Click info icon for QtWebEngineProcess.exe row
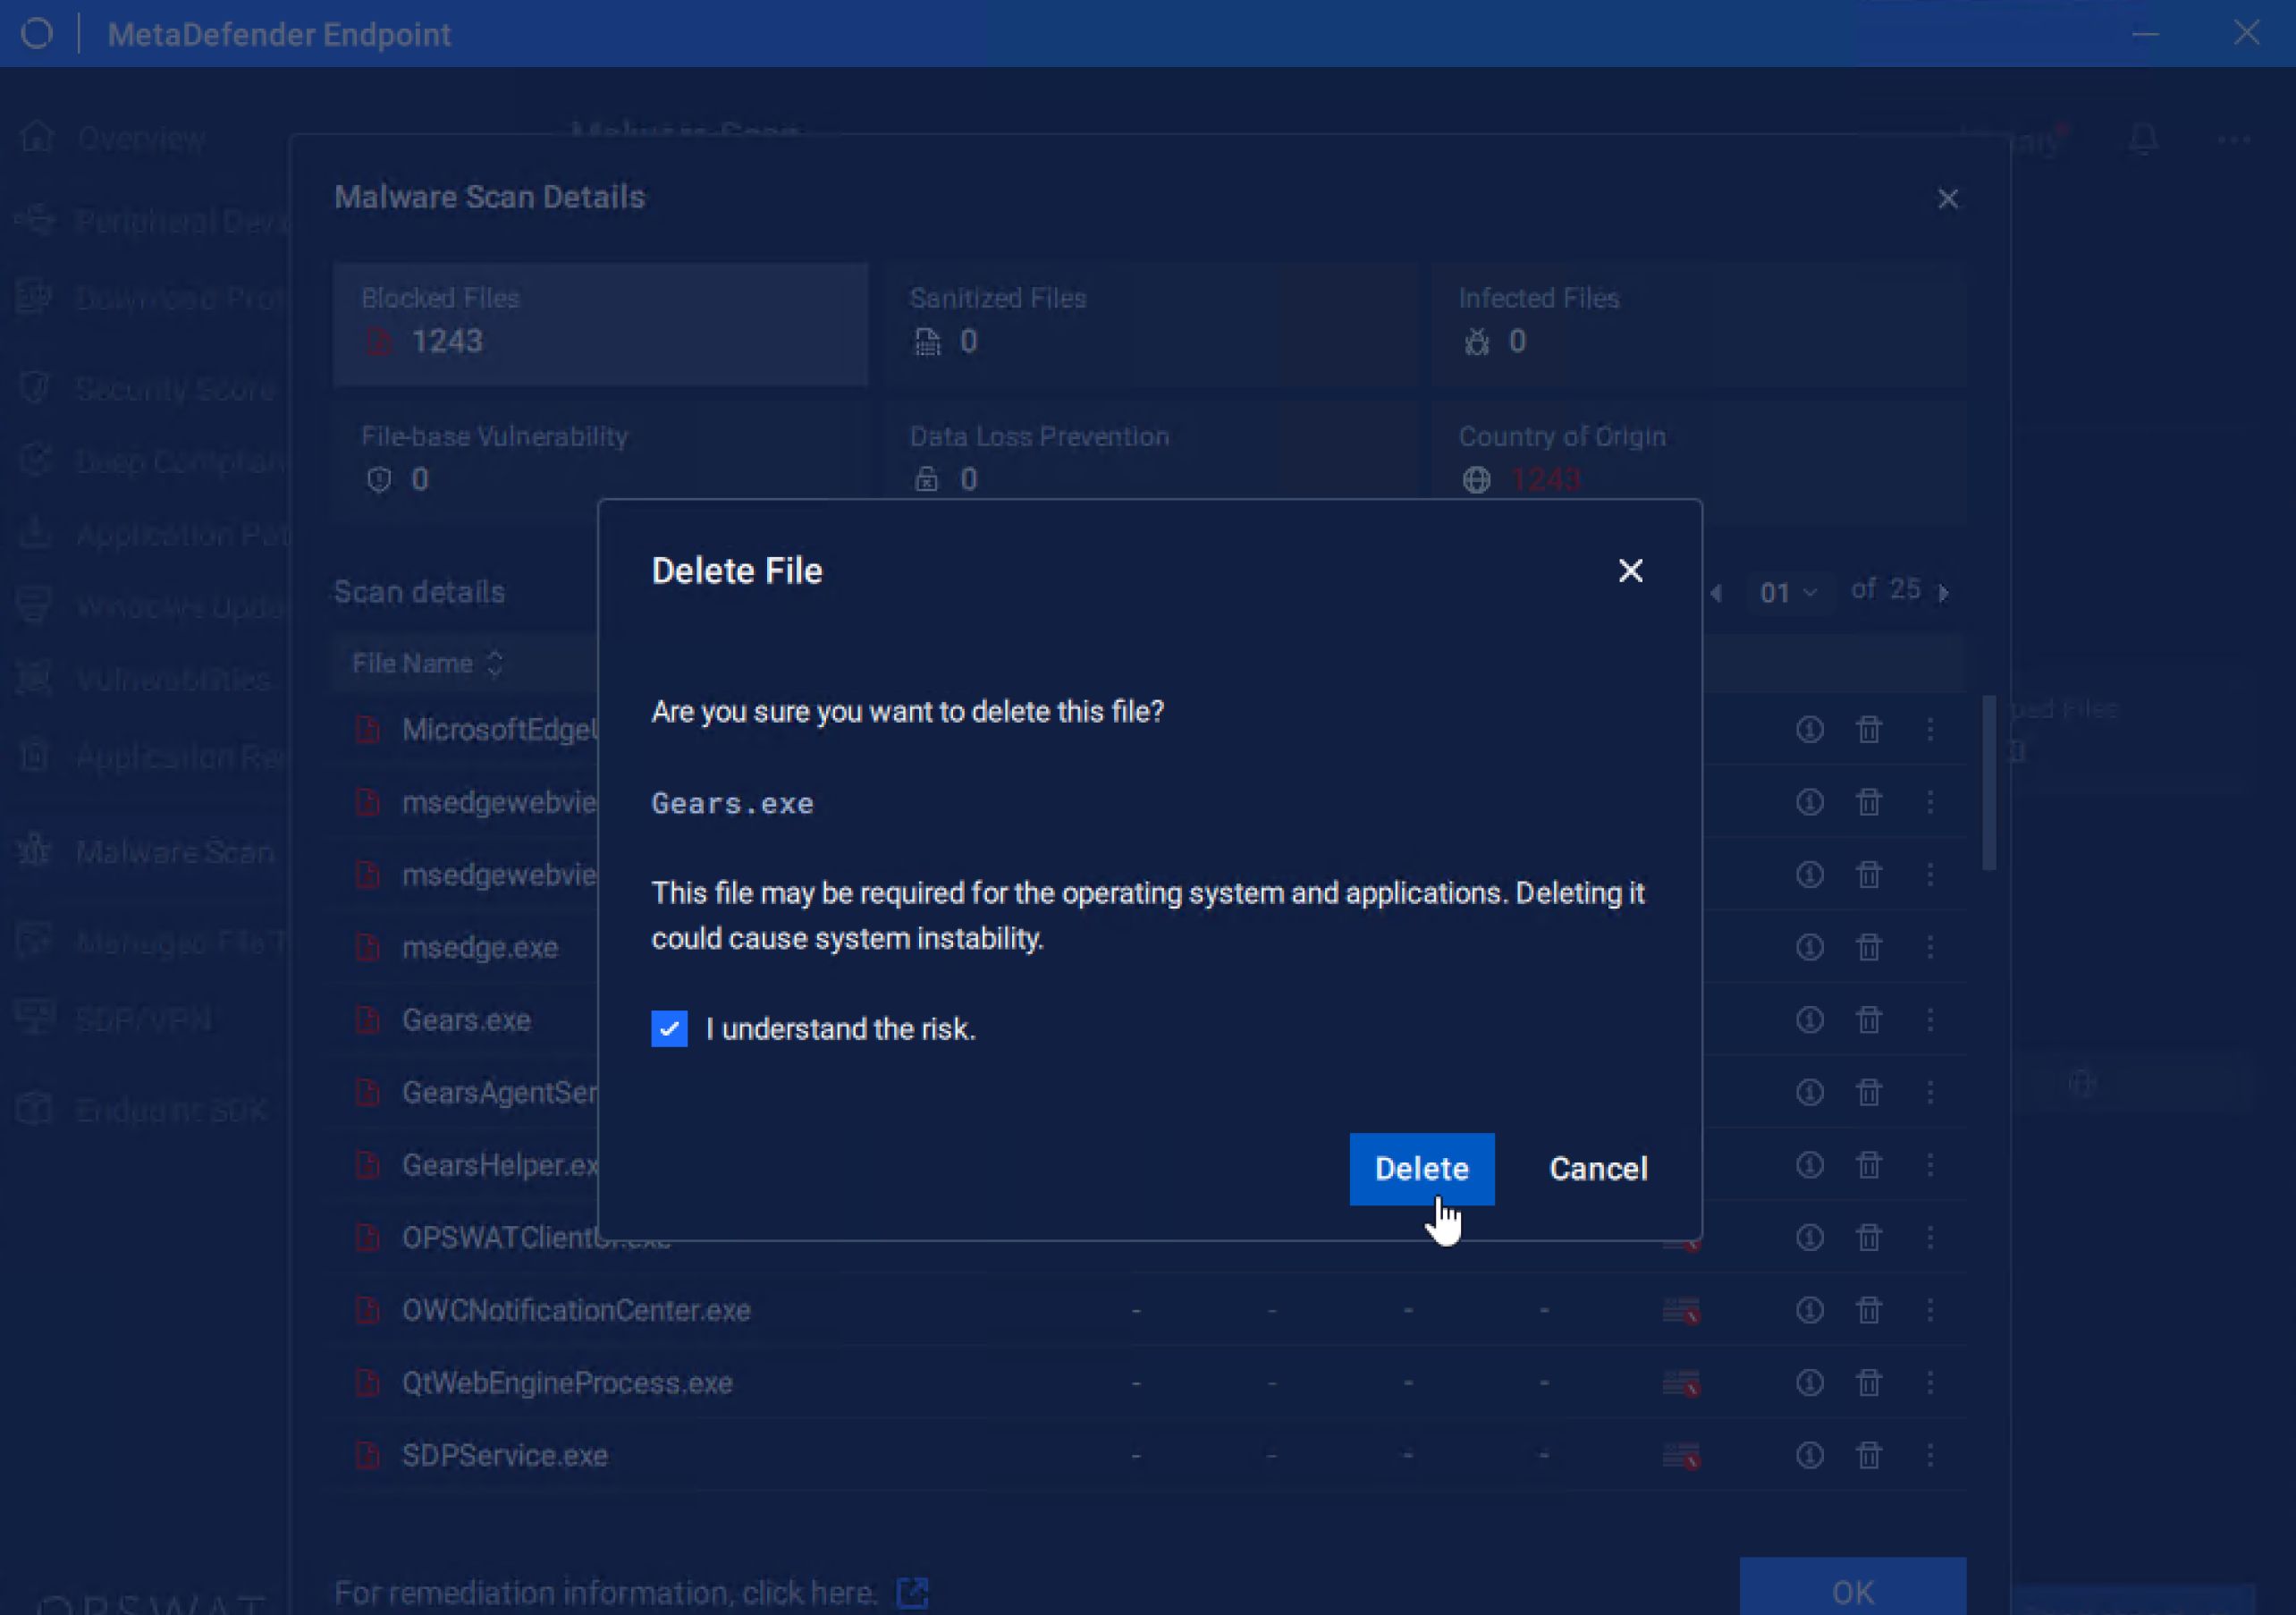The height and width of the screenshot is (1615, 2296). pyautogui.click(x=1809, y=1383)
